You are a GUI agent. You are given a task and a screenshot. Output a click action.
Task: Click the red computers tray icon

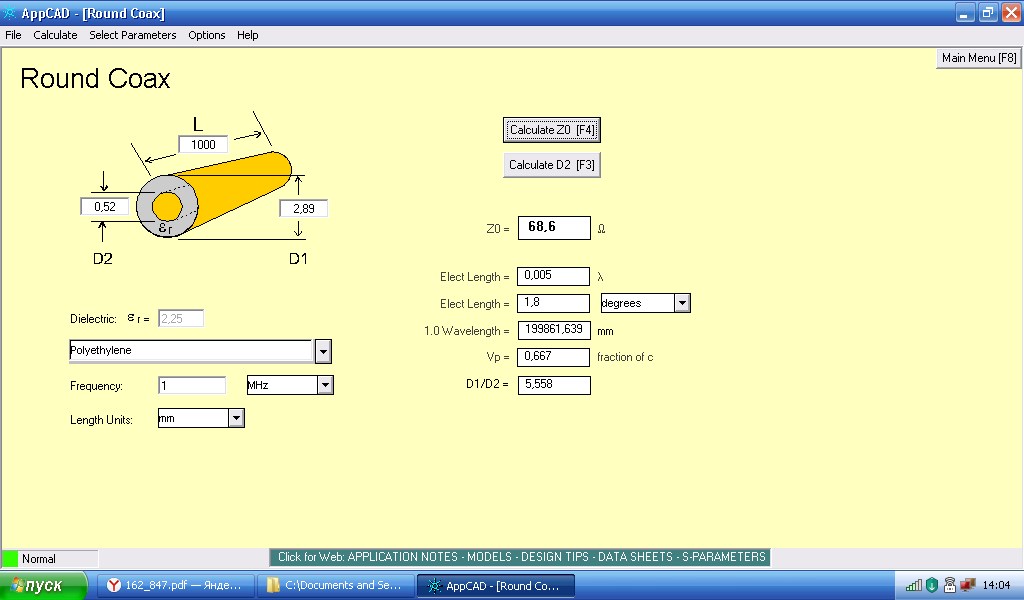967,585
